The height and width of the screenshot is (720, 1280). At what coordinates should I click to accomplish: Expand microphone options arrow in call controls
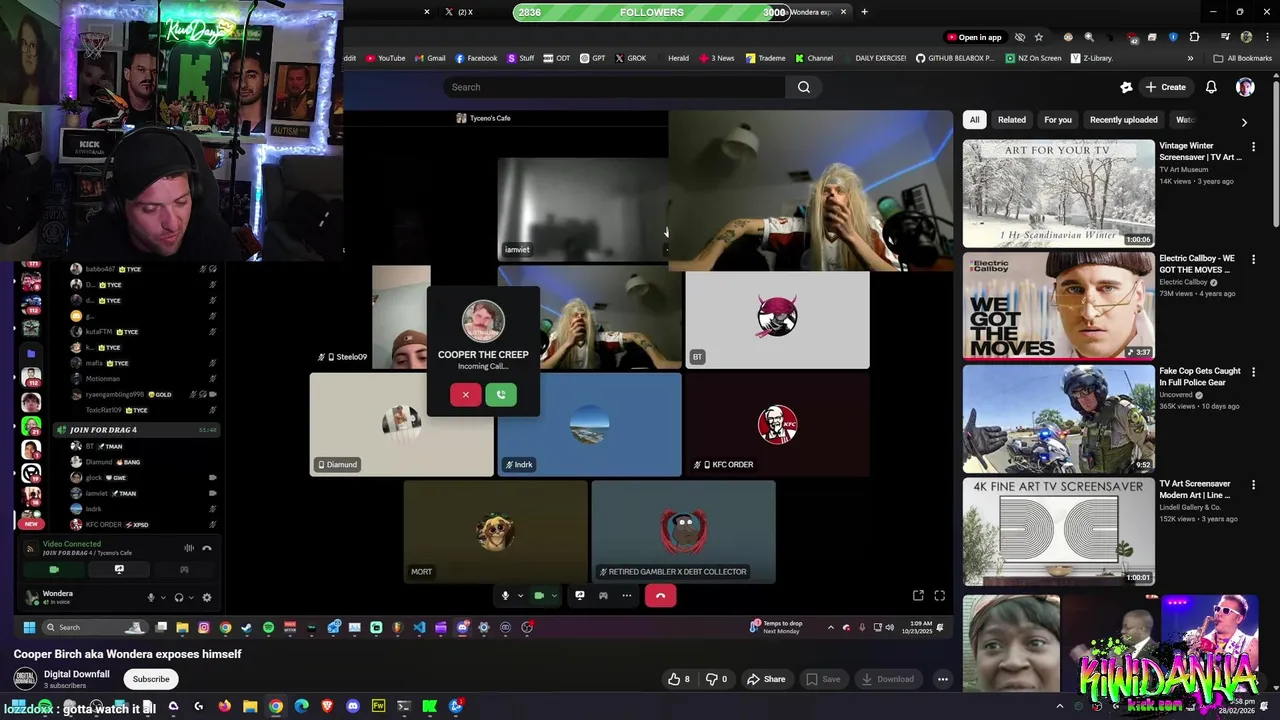[x=519, y=596]
